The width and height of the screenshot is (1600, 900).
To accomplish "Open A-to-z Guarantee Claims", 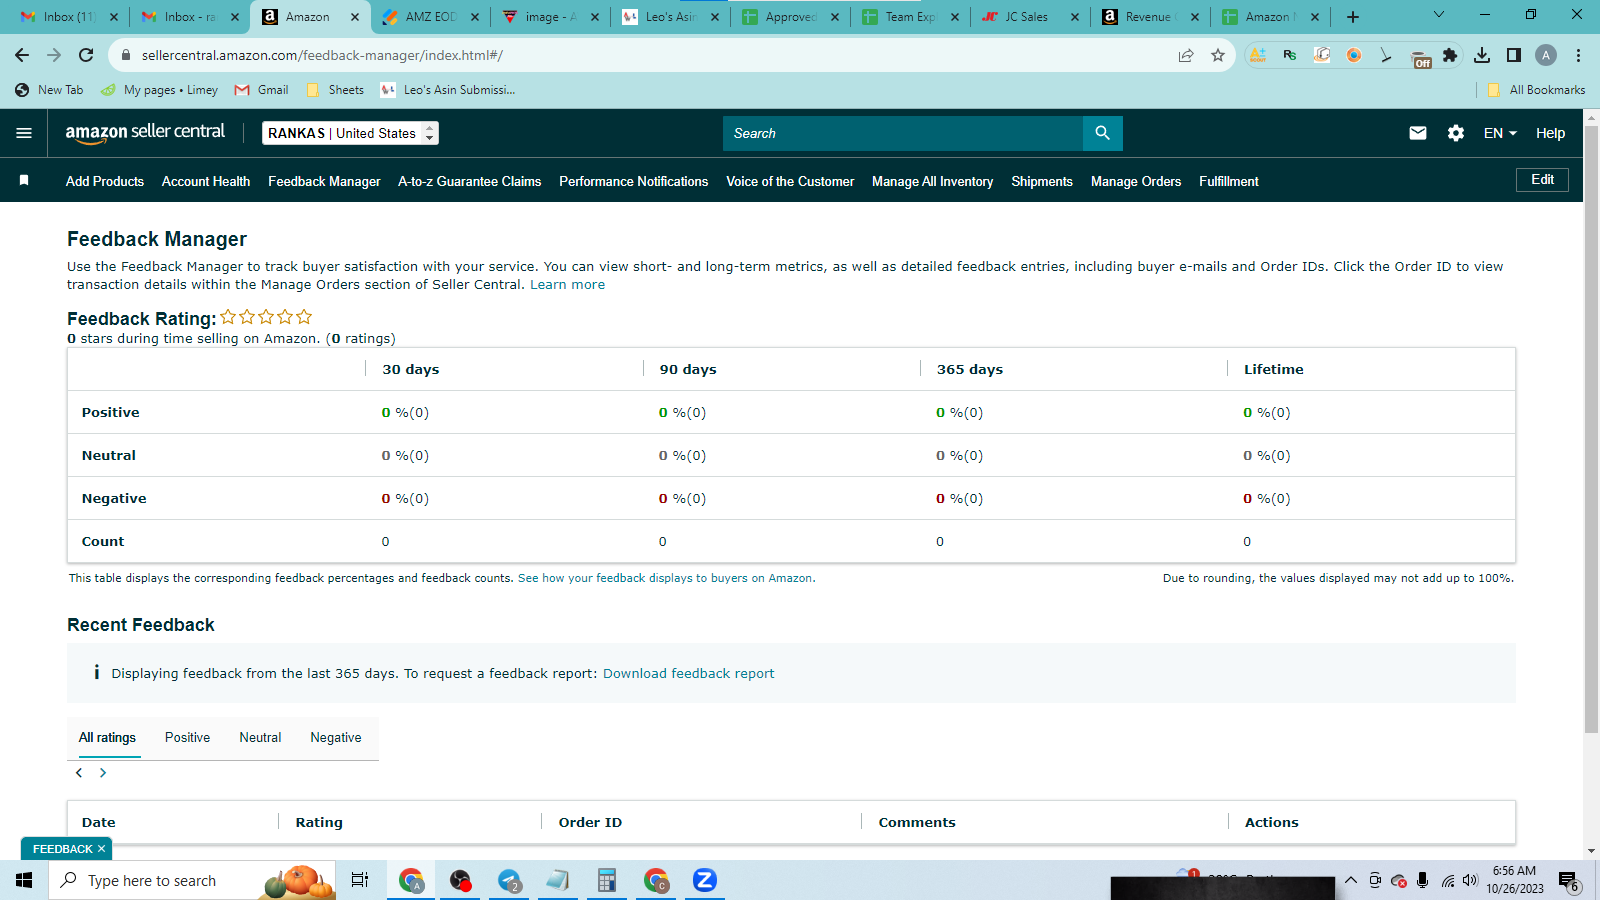I will click(469, 181).
